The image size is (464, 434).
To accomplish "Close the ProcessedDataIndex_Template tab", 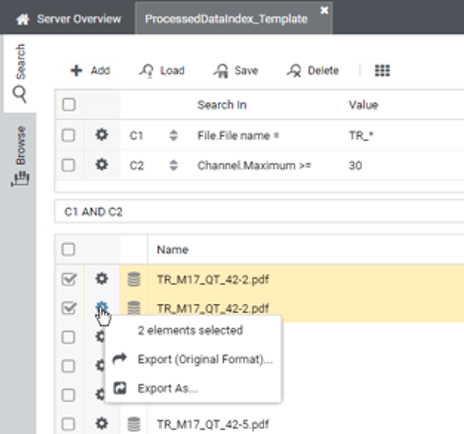I will tap(324, 10).
